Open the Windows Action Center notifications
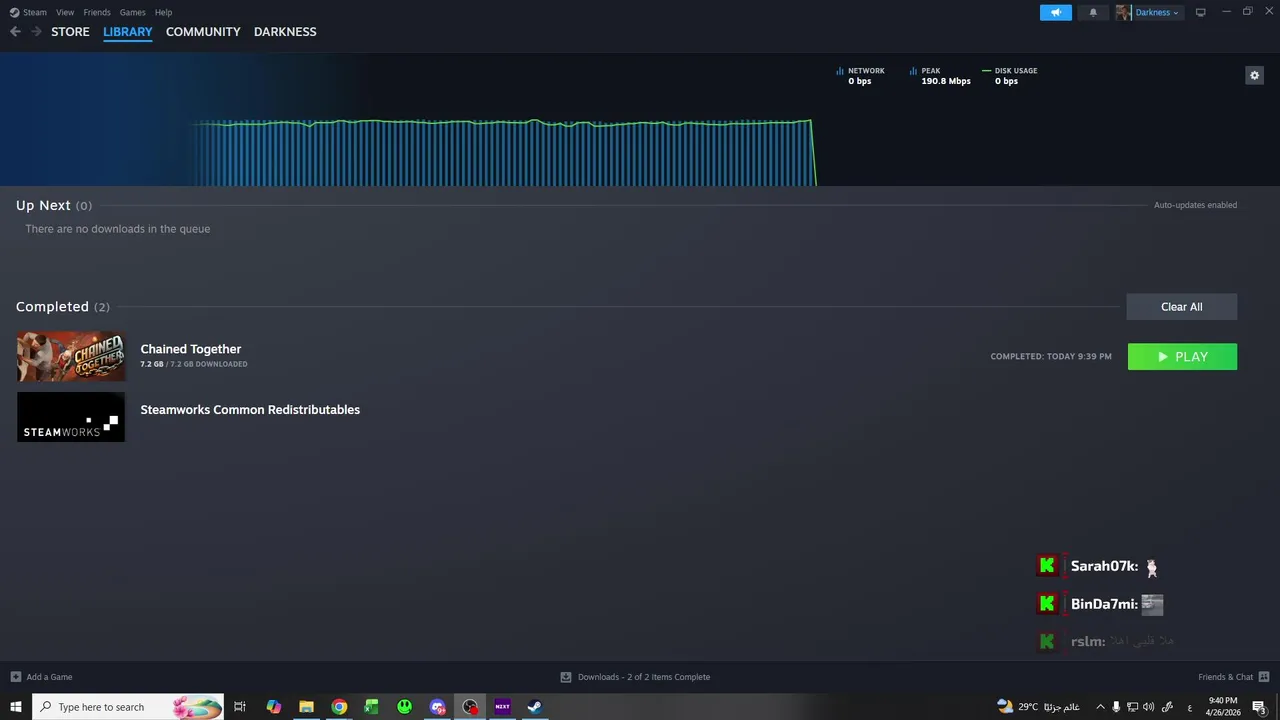The height and width of the screenshot is (720, 1280). click(1259, 707)
